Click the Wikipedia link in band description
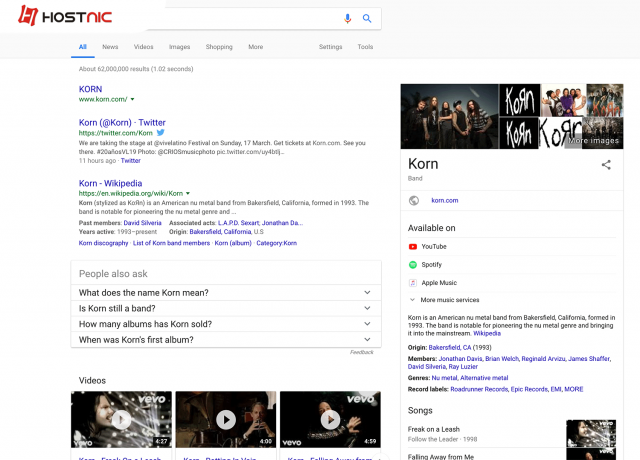 (487, 333)
